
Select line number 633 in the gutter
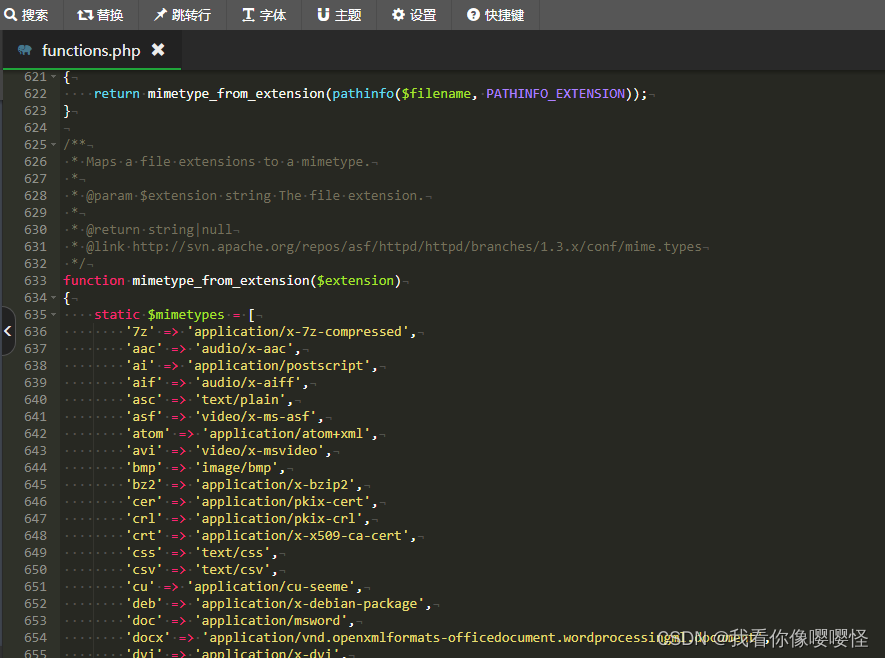[x=35, y=280]
